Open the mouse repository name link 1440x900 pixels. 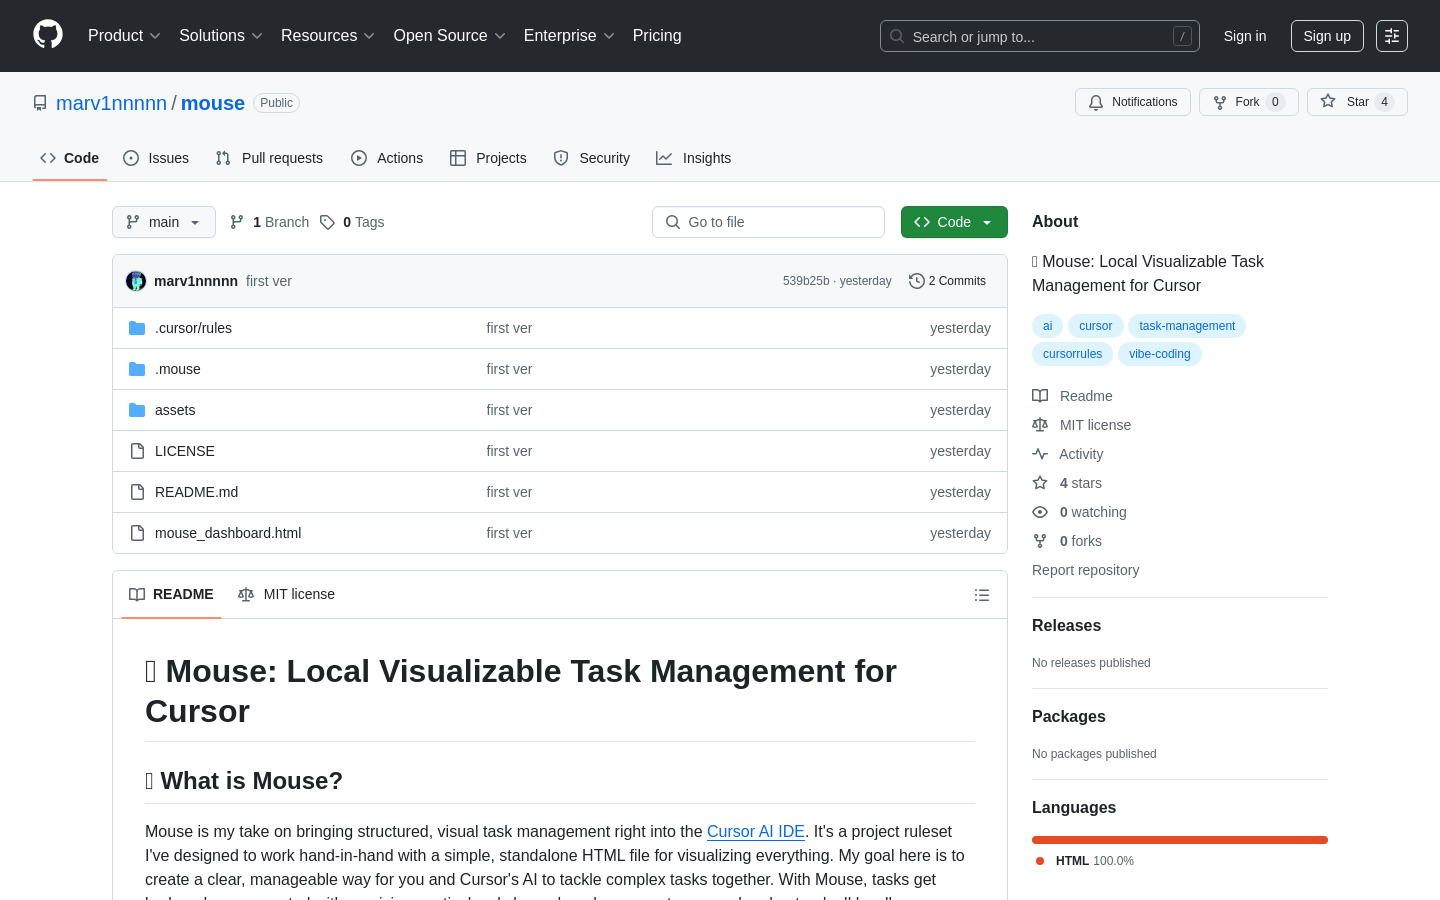(213, 103)
